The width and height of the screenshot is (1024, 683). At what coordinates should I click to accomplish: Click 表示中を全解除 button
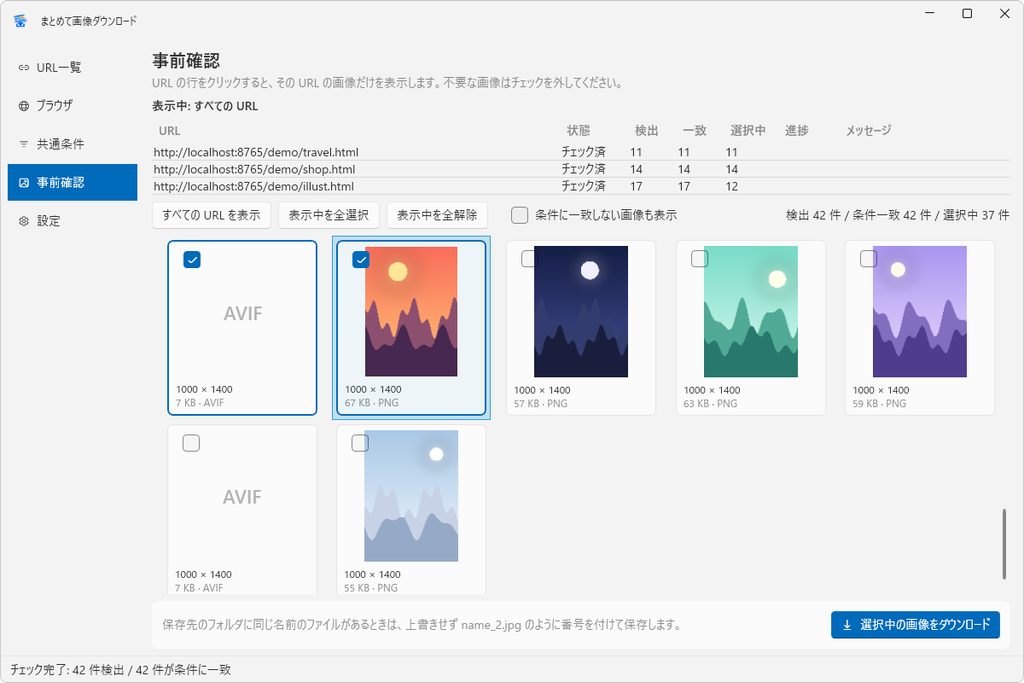(437, 215)
